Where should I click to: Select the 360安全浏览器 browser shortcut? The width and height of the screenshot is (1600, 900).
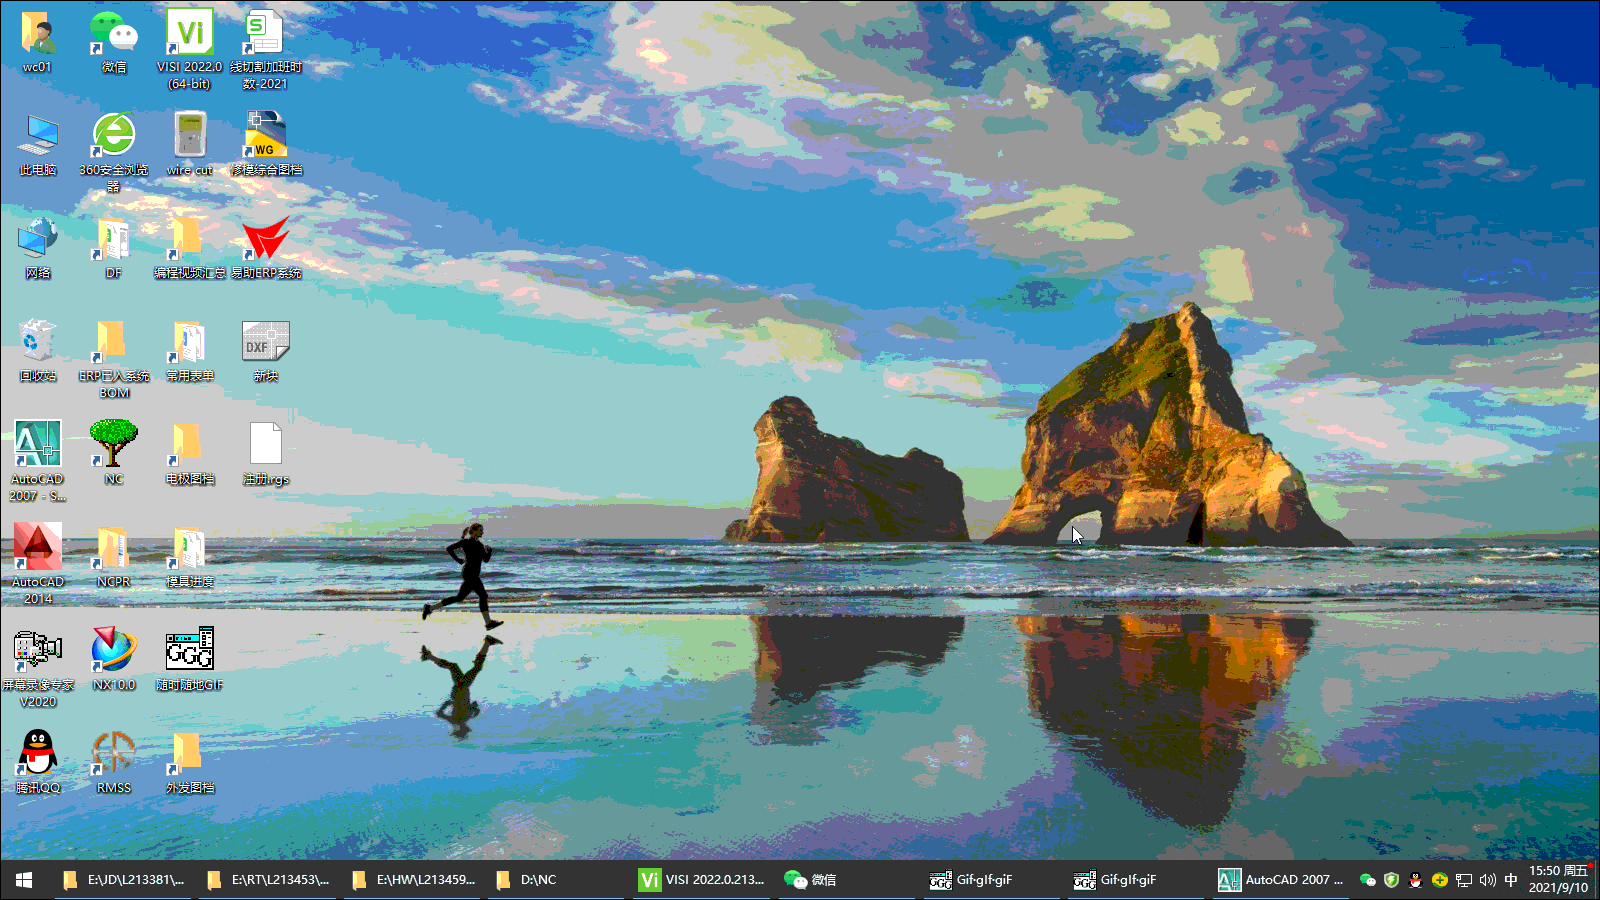point(114,152)
